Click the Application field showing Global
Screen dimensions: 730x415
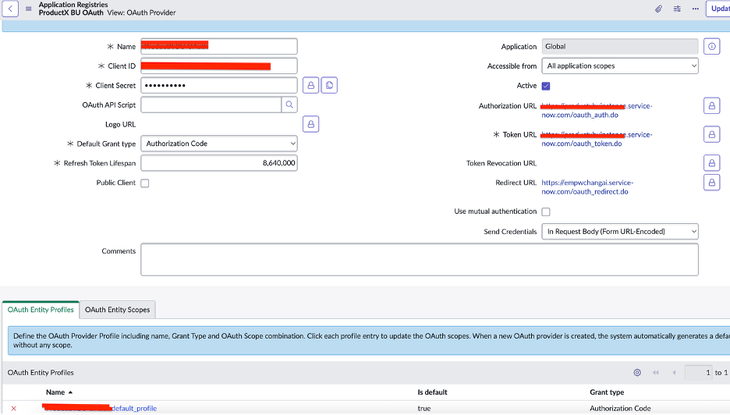[620, 46]
